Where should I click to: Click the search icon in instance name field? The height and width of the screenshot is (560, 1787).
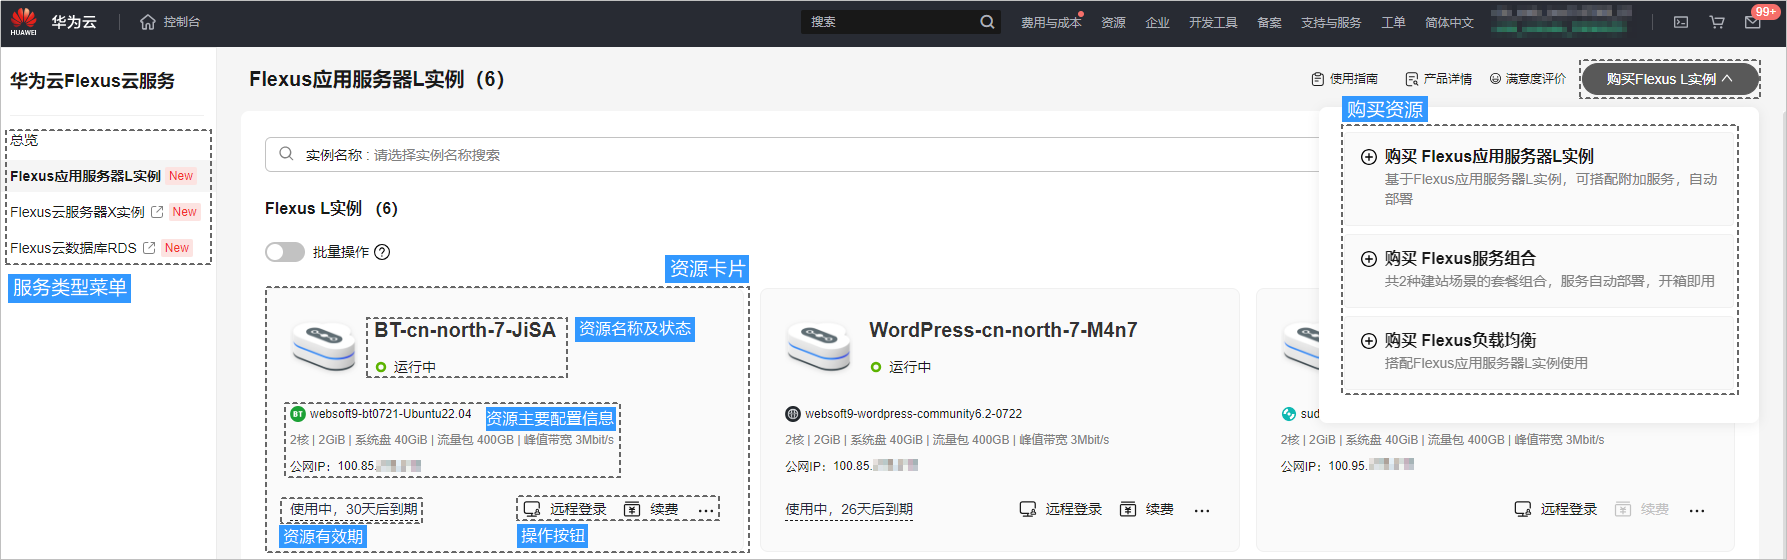click(286, 154)
